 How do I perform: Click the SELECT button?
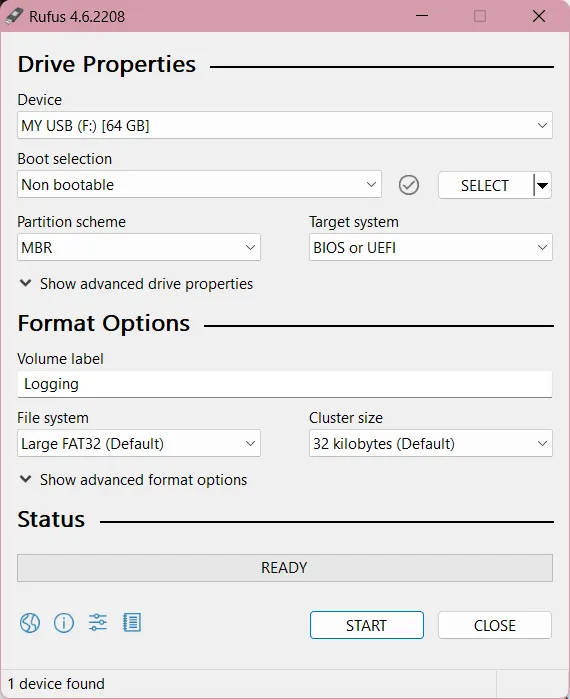tap(486, 185)
